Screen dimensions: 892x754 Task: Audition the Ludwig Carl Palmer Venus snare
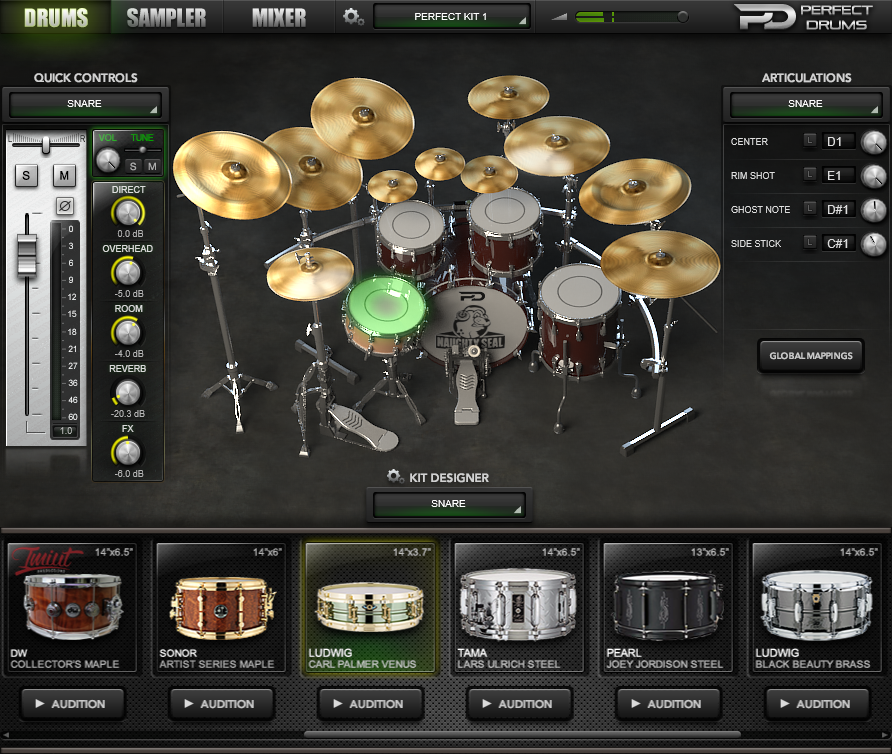[x=370, y=704]
